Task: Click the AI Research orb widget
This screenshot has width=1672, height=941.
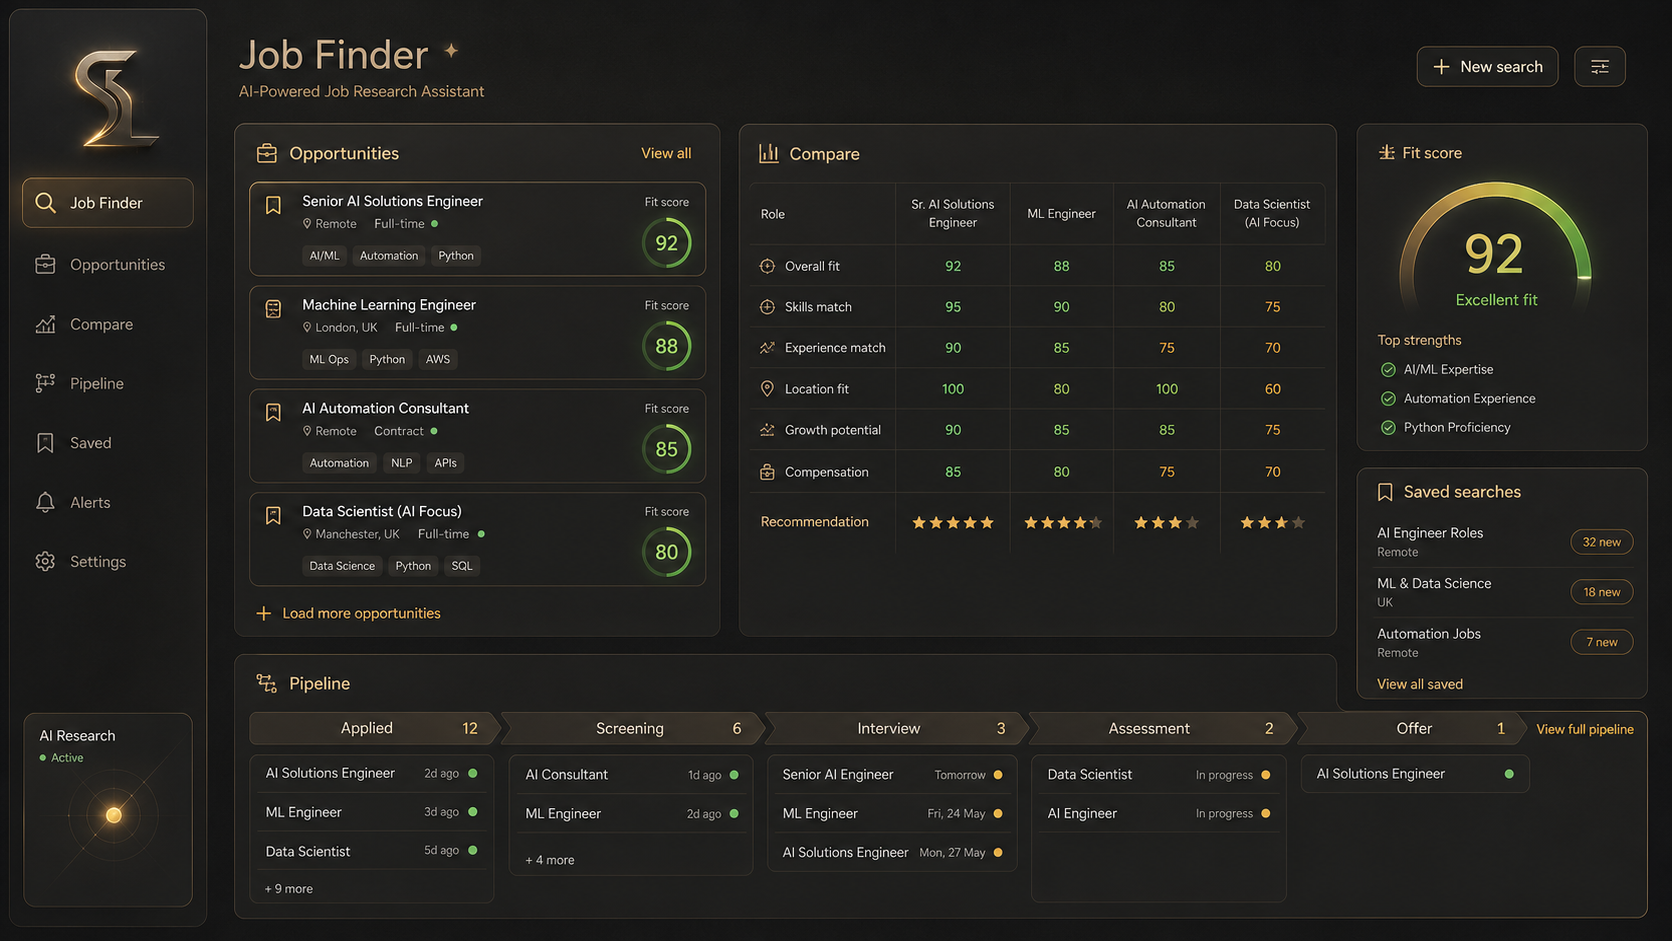Action: point(113,815)
